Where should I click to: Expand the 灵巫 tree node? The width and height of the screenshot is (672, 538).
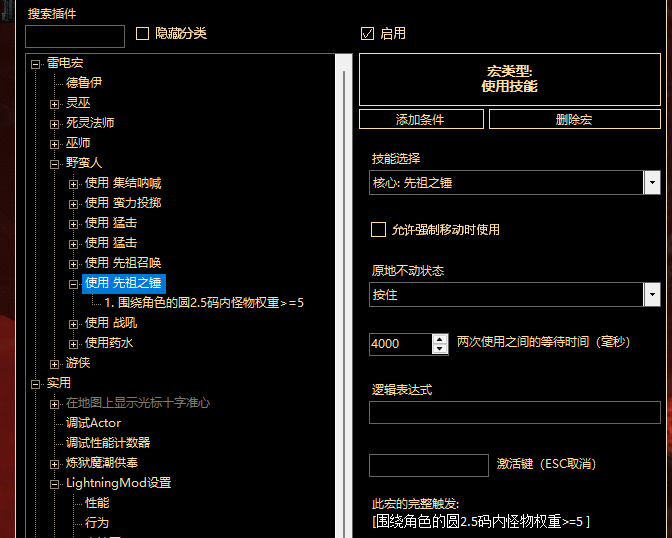coord(55,103)
